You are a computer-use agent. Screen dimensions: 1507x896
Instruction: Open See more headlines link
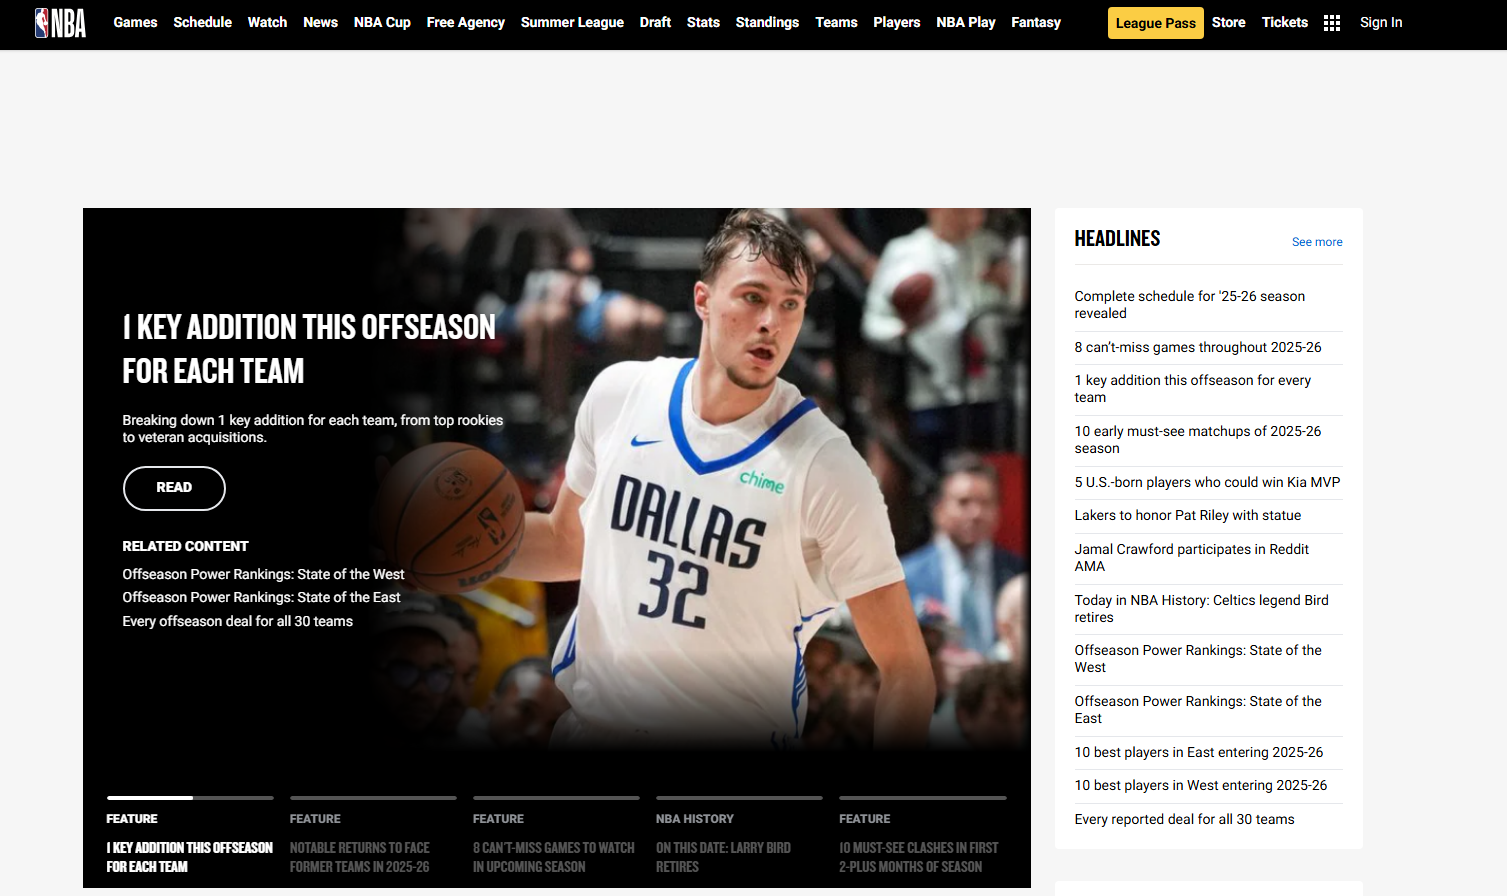[1317, 242]
